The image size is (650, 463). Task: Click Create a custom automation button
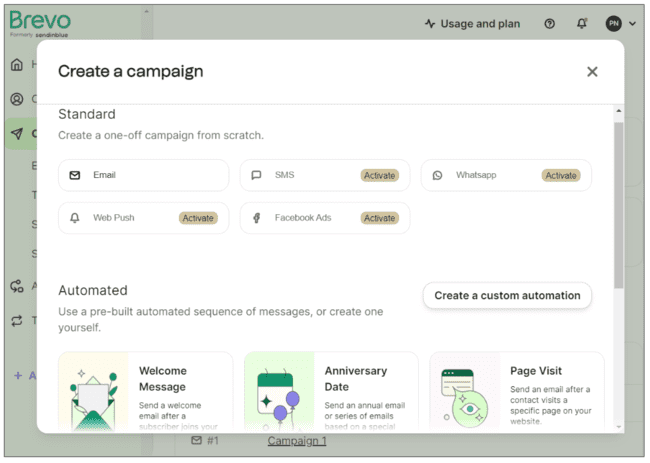point(507,295)
